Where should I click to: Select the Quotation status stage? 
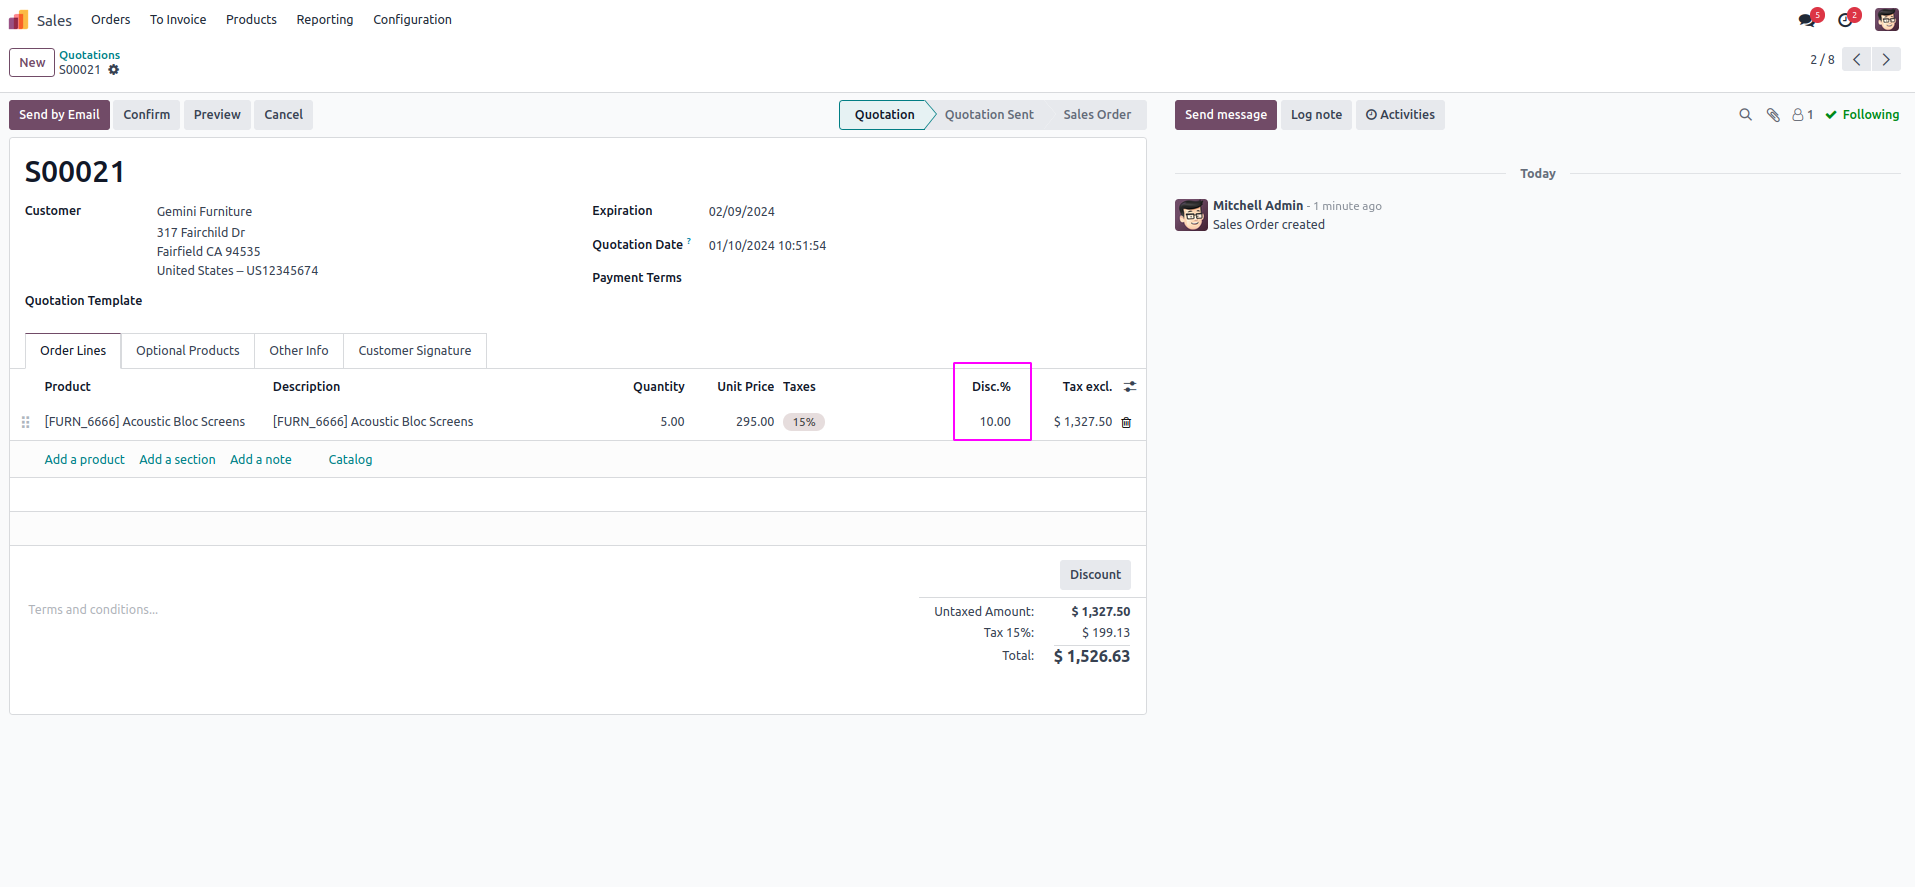pyautogui.click(x=884, y=115)
